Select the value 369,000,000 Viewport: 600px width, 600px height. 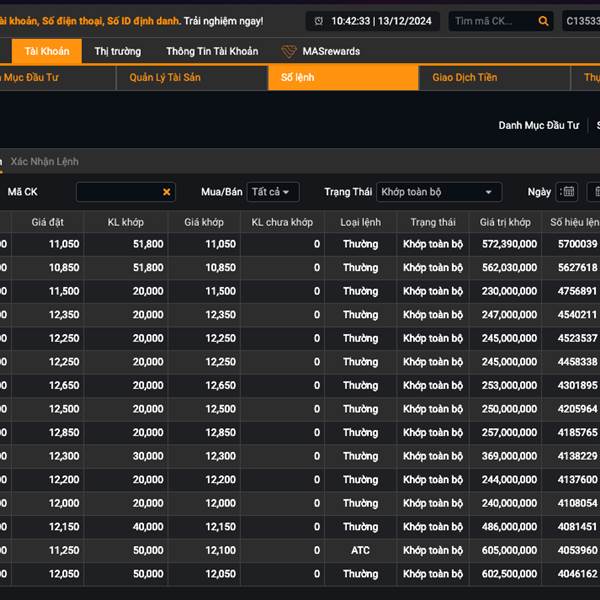click(x=509, y=456)
